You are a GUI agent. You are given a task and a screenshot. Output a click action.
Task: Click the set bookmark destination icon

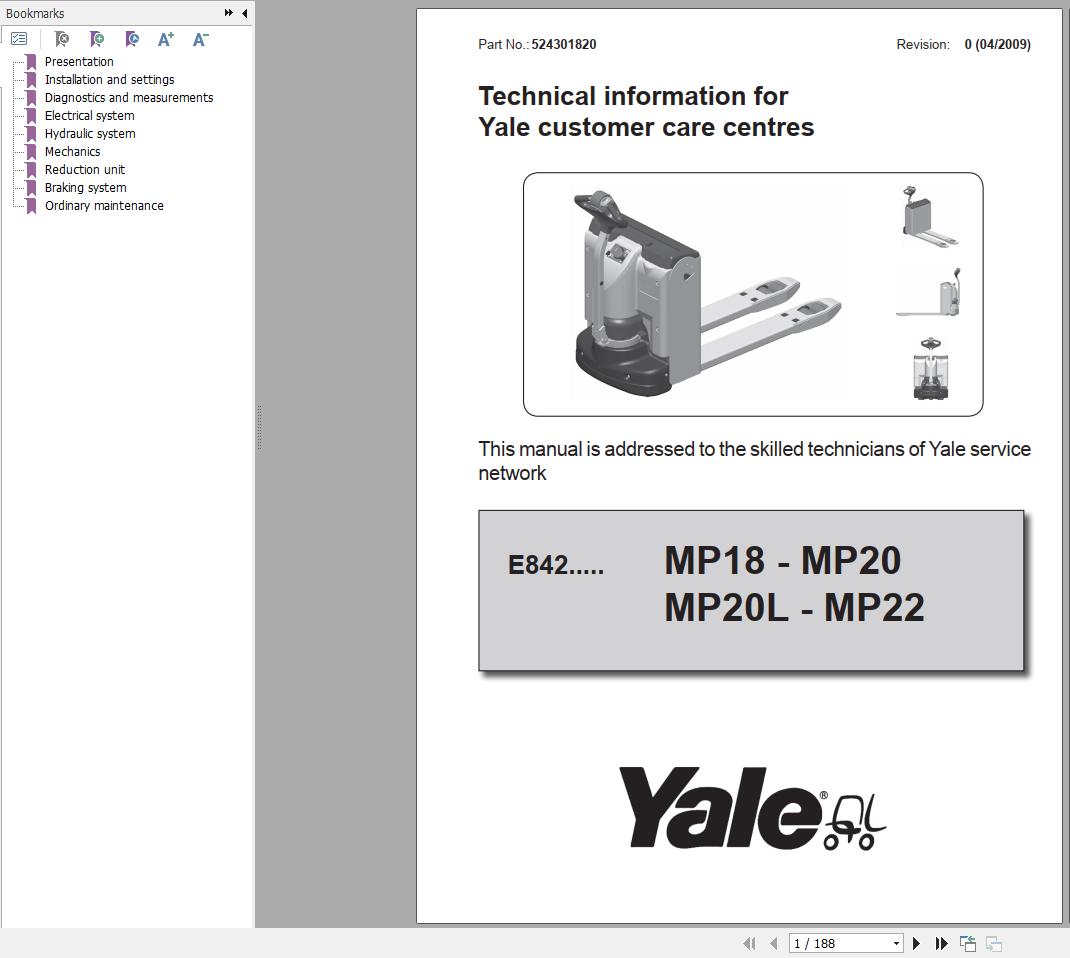[132, 40]
